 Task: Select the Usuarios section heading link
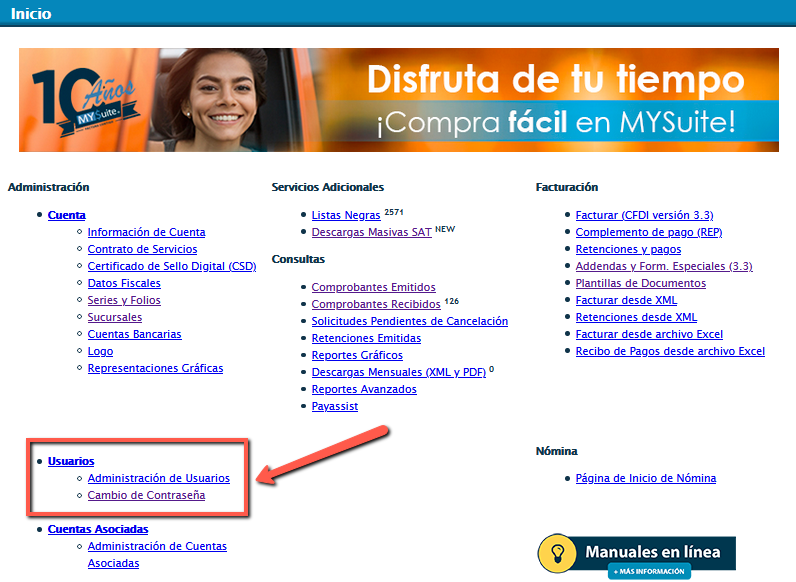[x=71, y=461]
